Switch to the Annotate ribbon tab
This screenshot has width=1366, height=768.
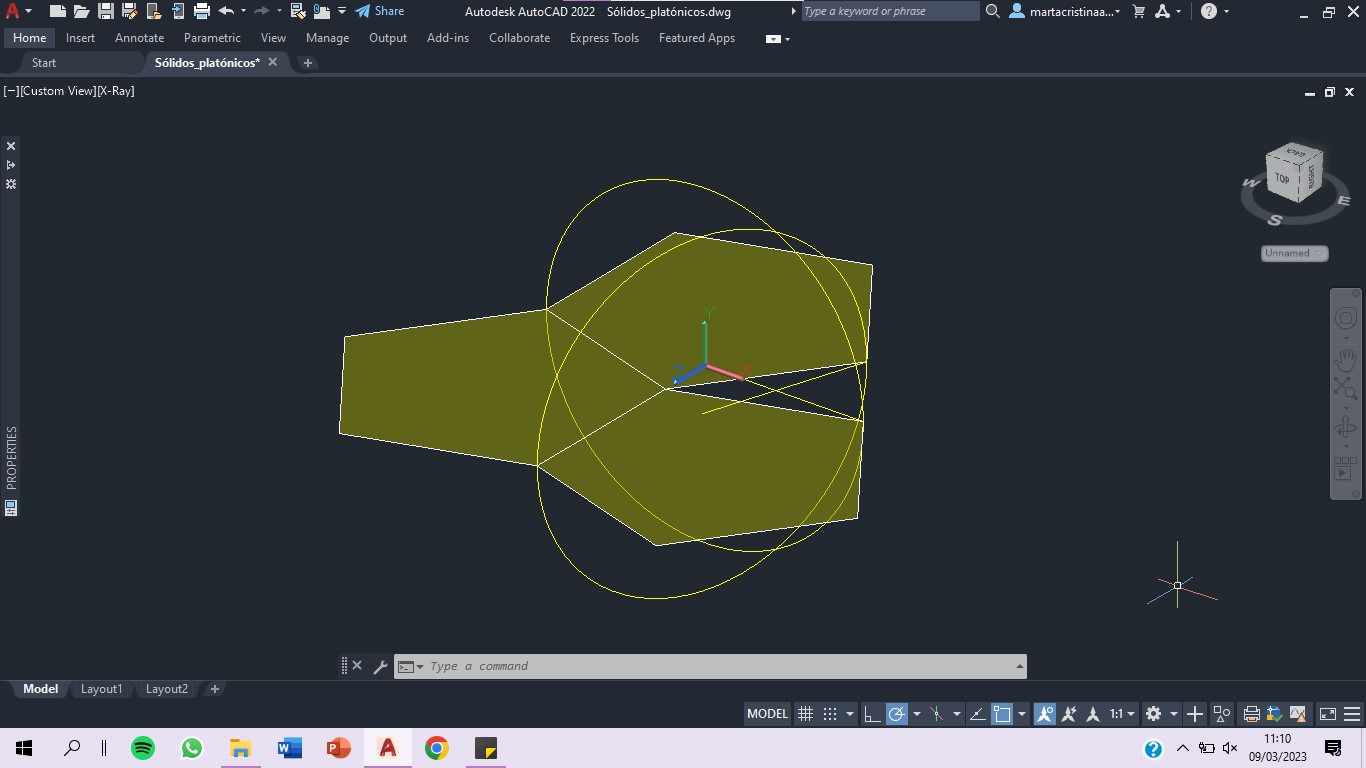[x=139, y=38]
